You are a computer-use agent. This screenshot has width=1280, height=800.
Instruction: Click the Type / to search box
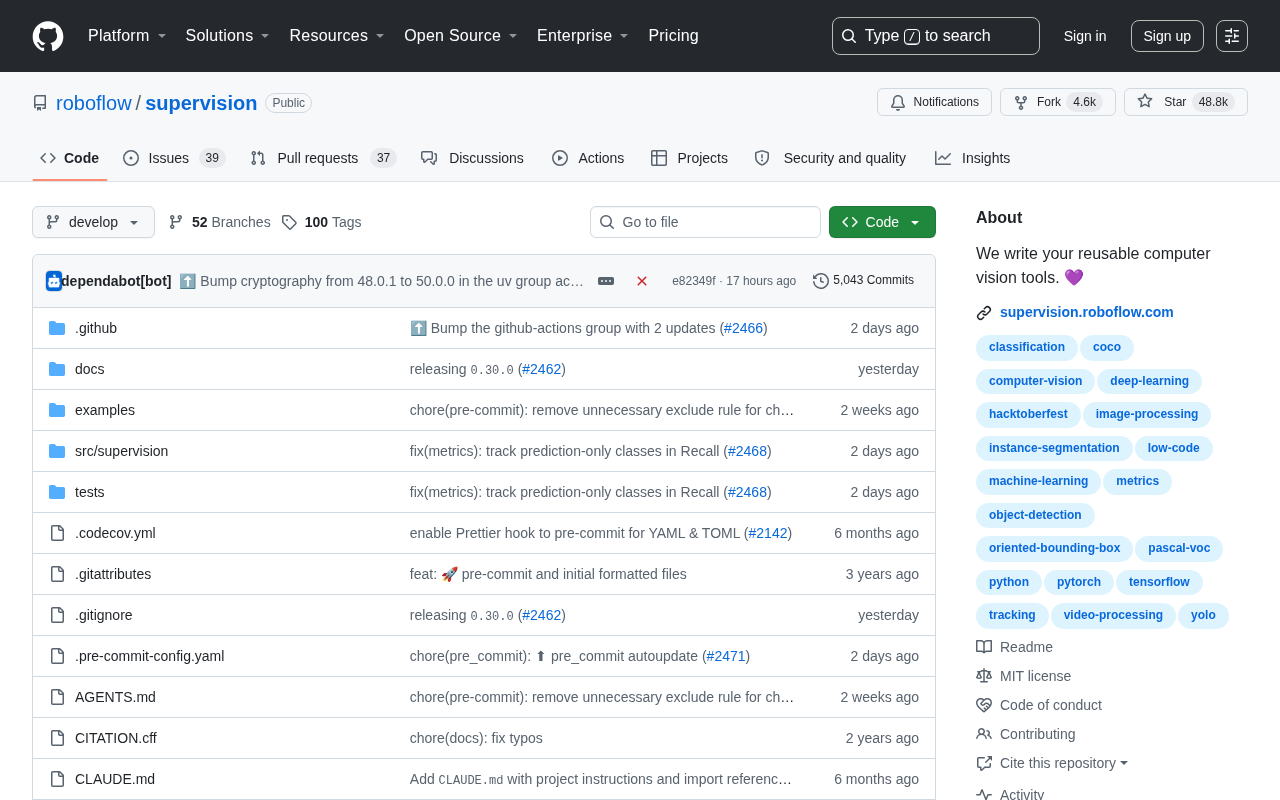[x=936, y=36]
